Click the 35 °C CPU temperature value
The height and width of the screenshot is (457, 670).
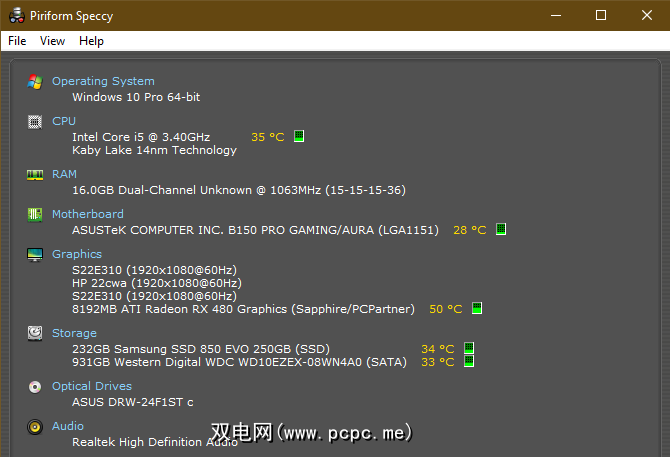[267, 137]
